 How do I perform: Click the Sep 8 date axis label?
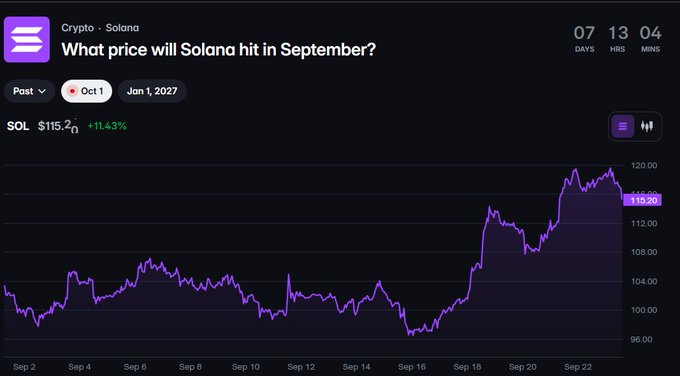[190, 367]
